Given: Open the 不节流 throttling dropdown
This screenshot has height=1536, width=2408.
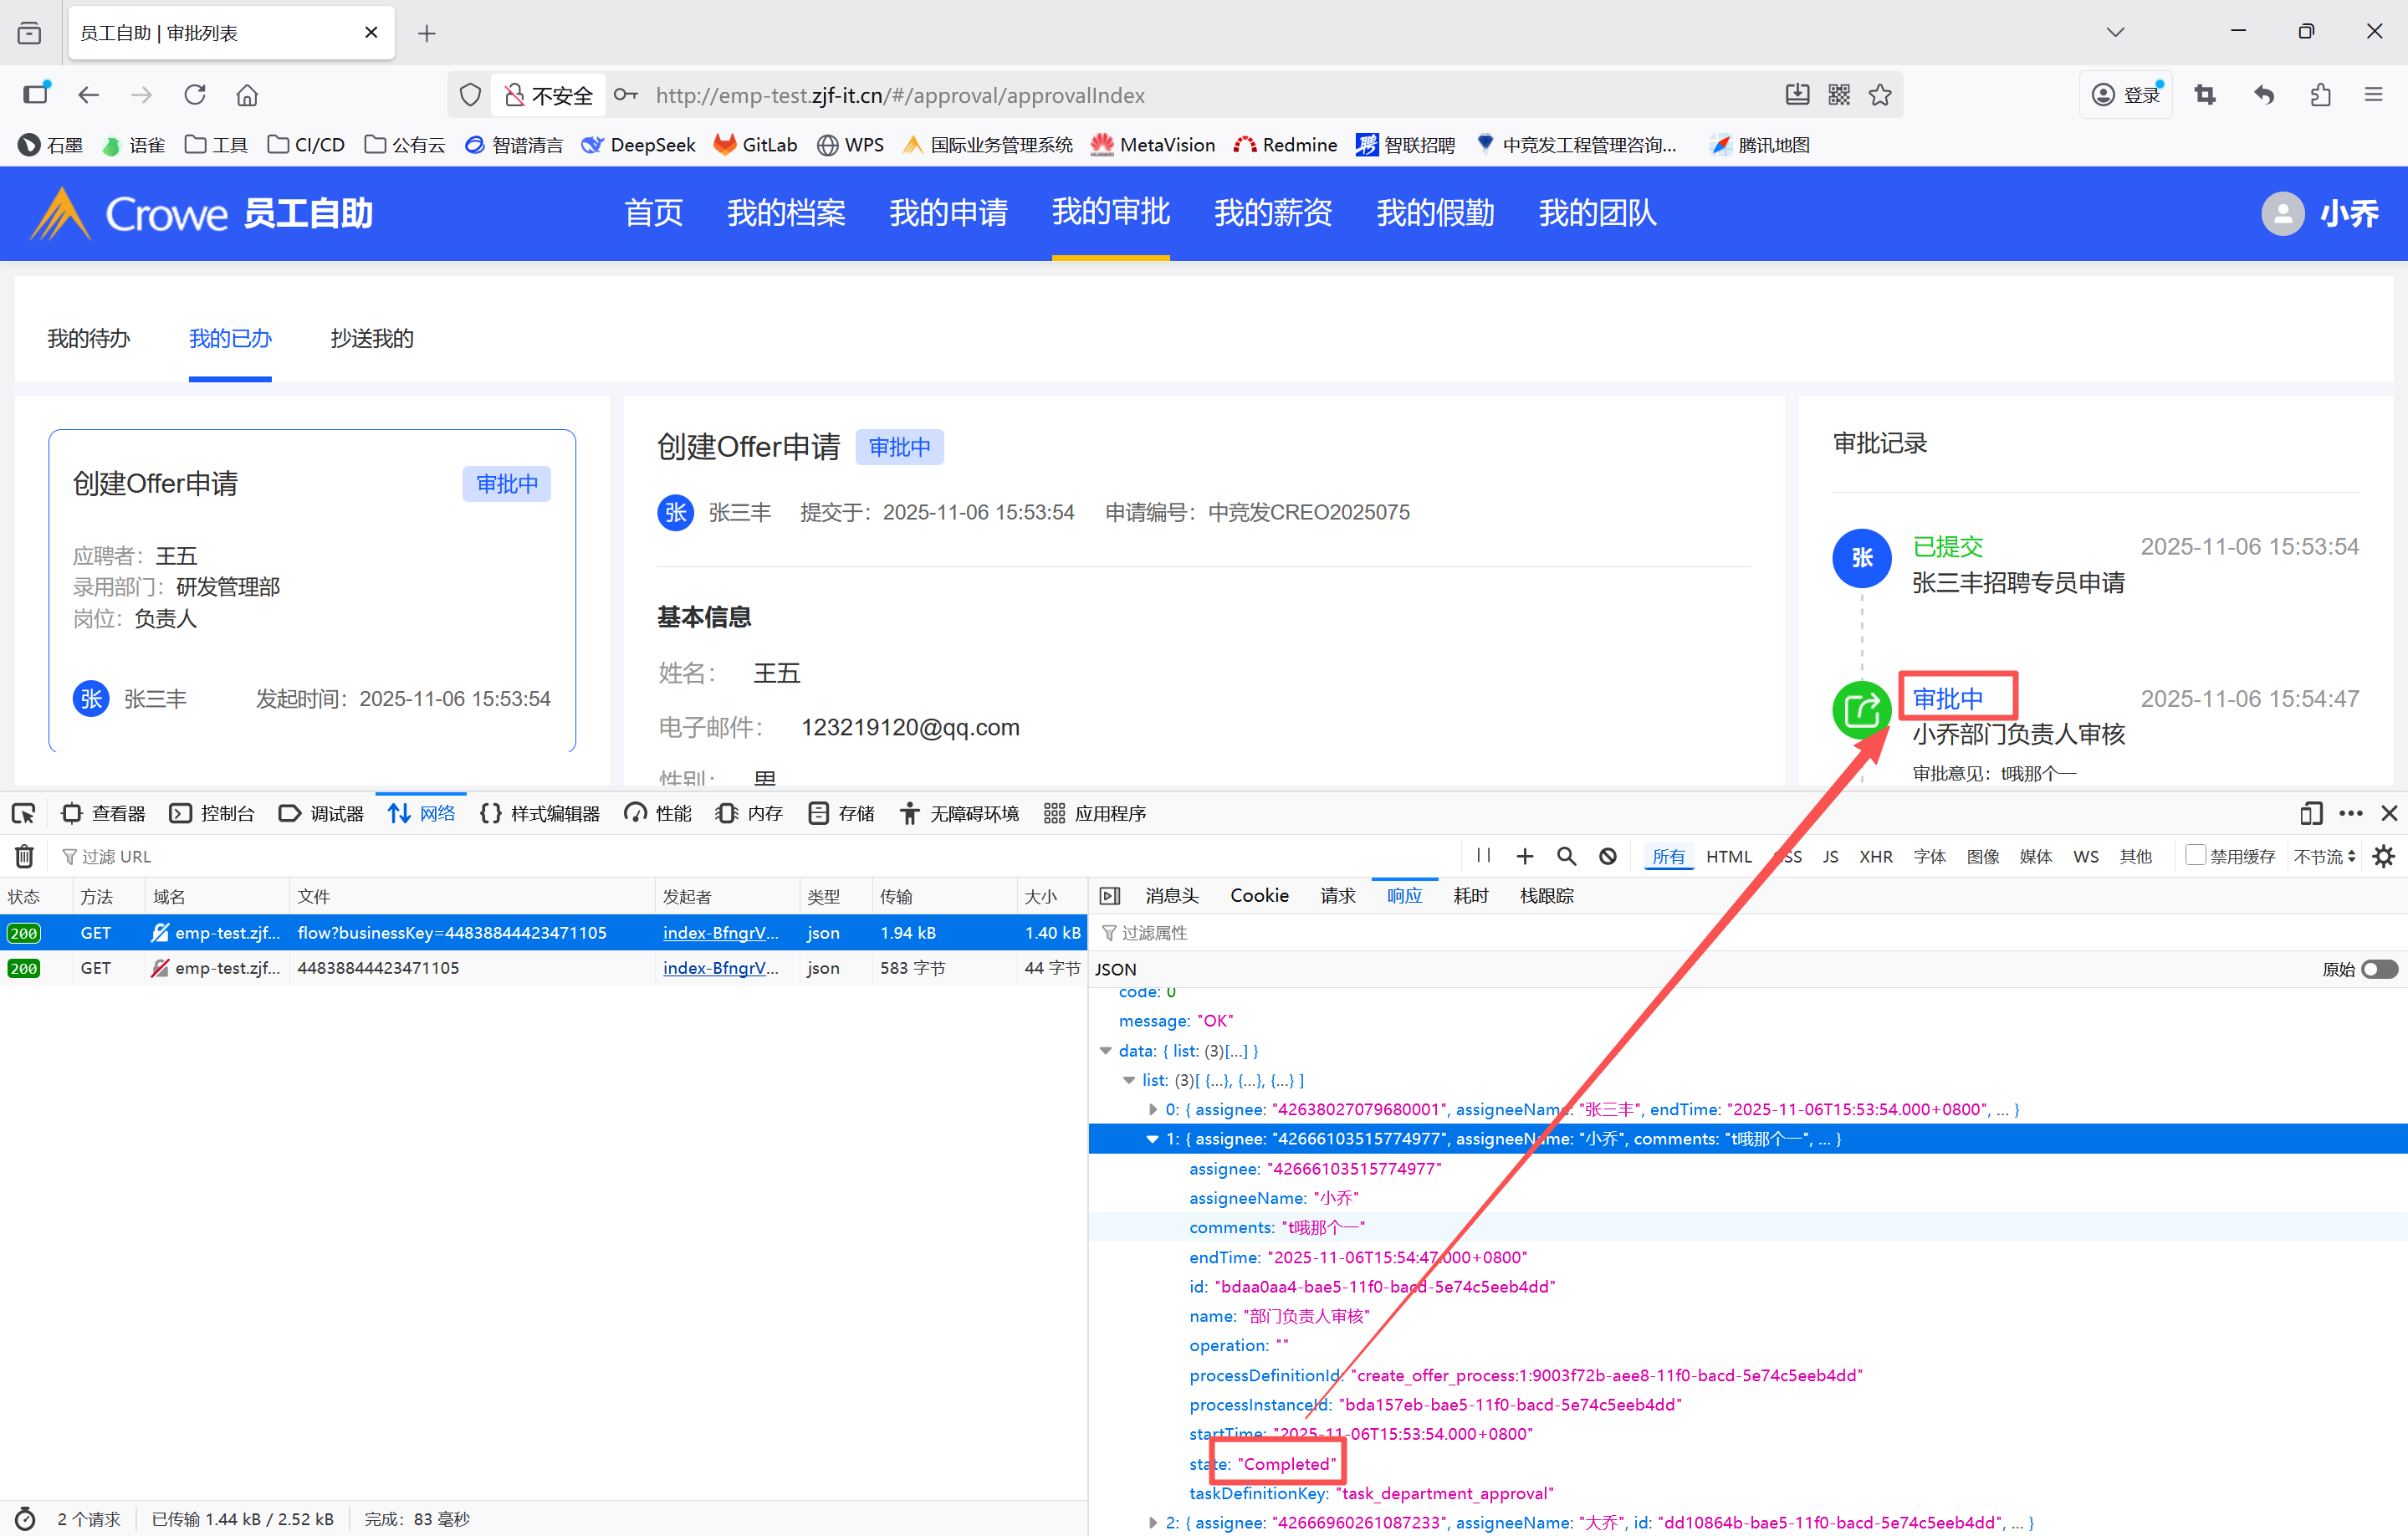Looking at the screenshot, I should [x=2324, y=856].
